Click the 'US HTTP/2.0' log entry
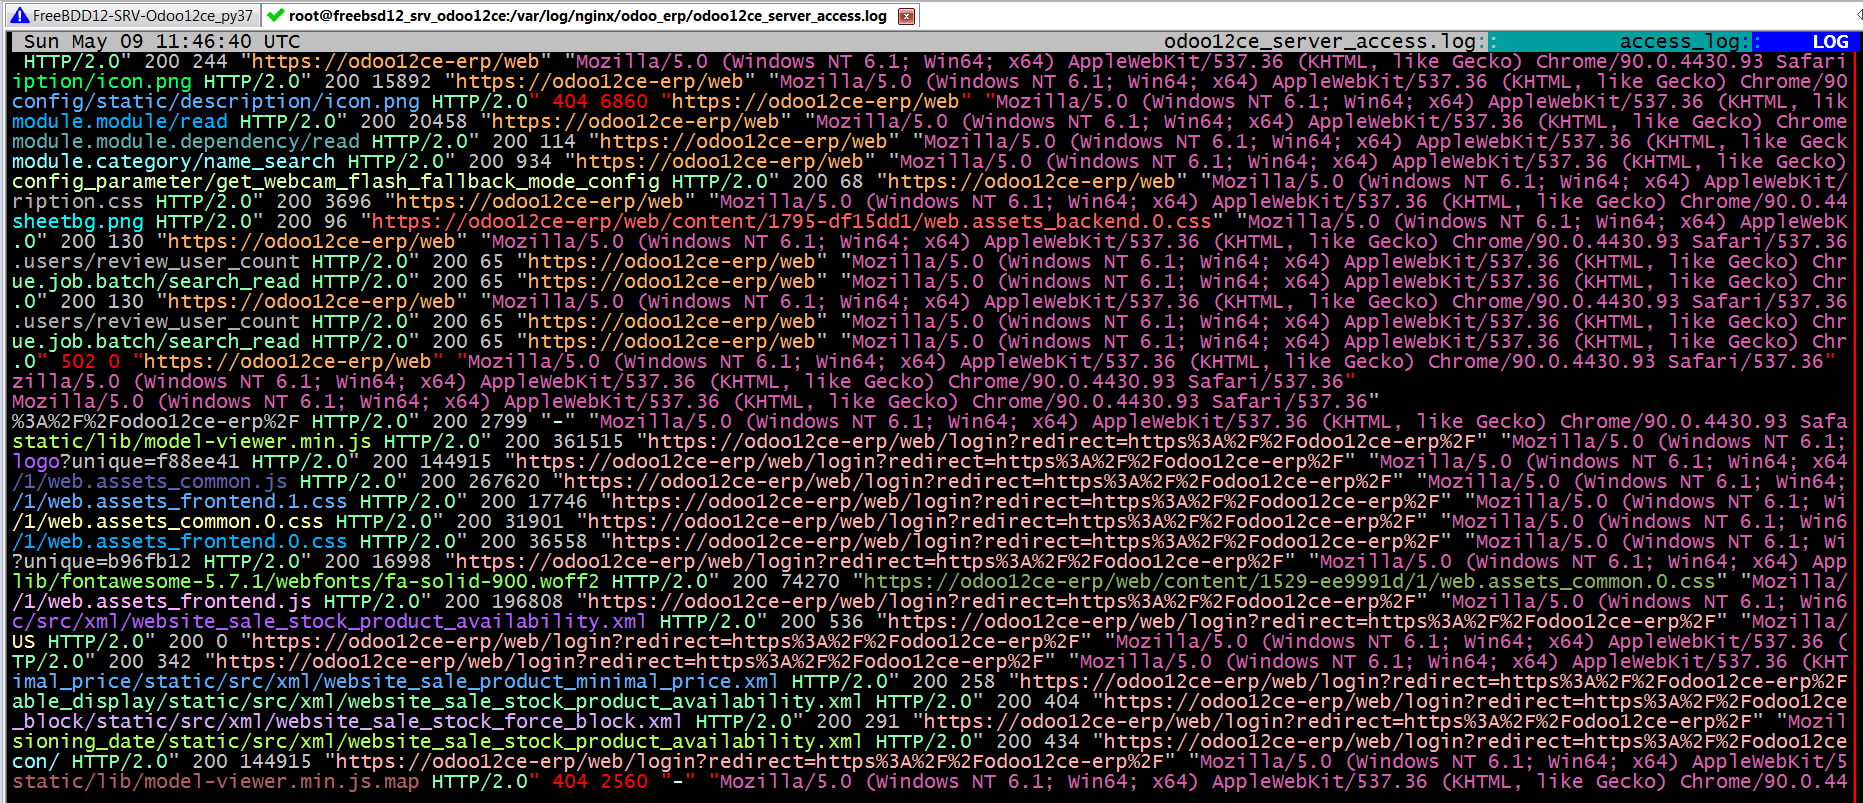Viewport: 1863px width, 803px height. (77, 641)
